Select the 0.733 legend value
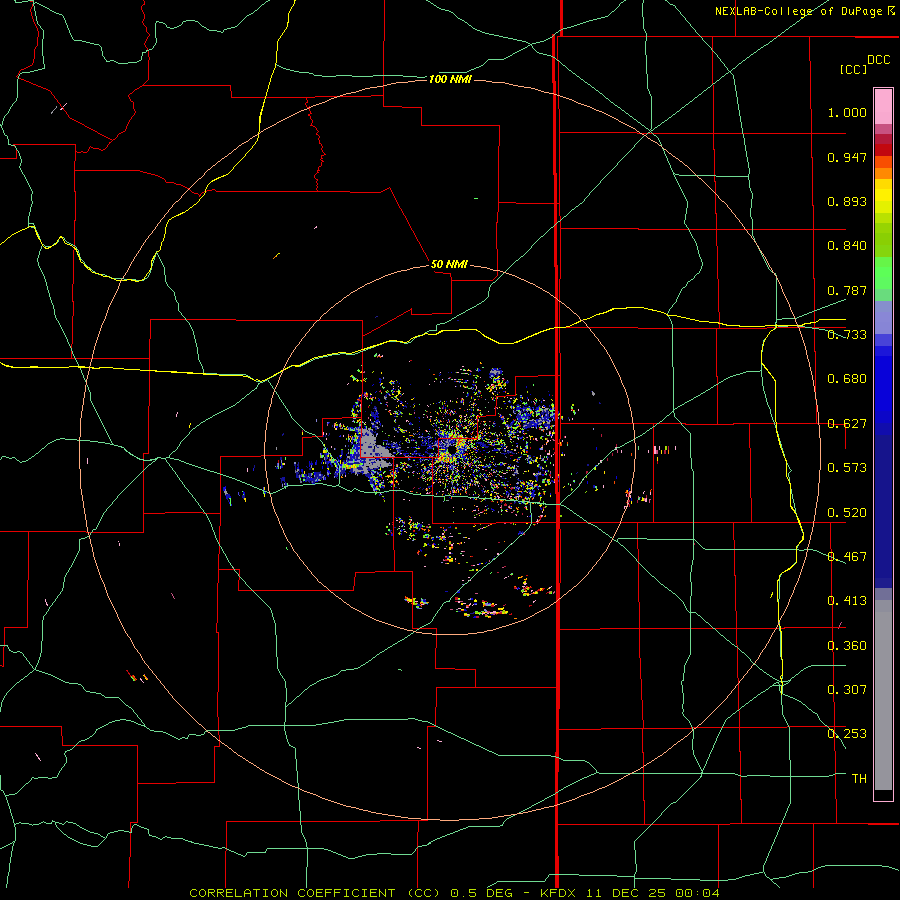 coord(847,335)
